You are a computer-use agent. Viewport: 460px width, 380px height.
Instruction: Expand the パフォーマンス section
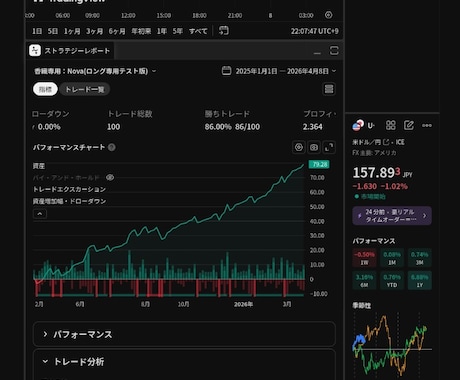click(184, 334)
